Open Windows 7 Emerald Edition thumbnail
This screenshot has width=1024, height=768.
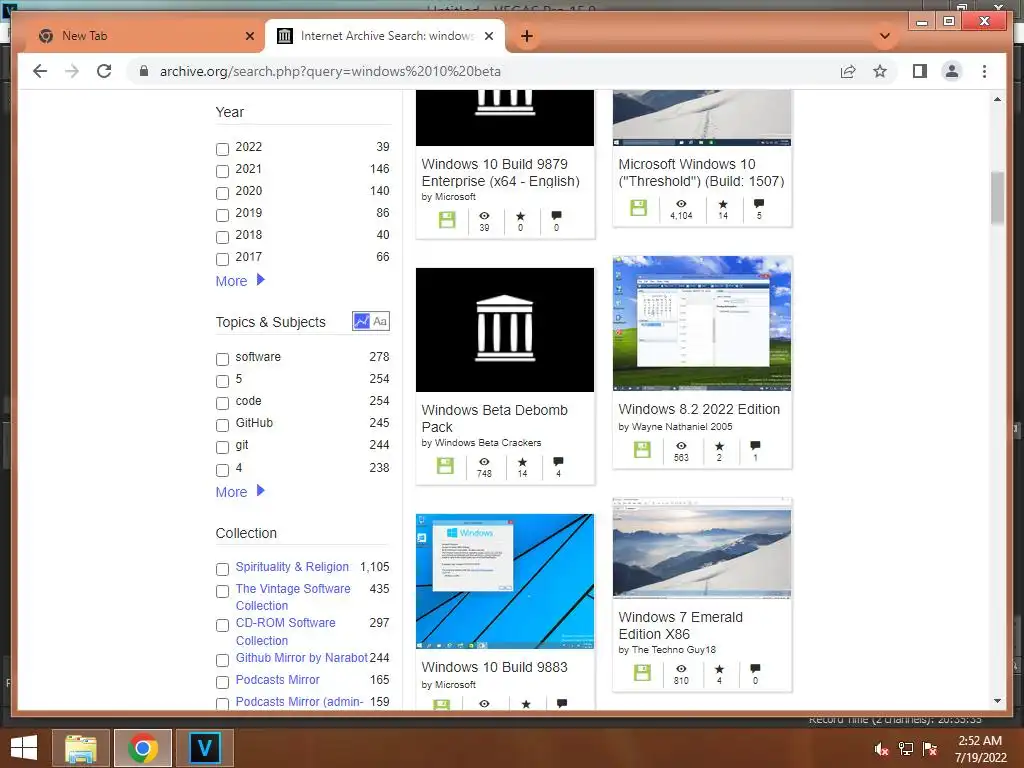pyautogui.click(x=702, y=549)
